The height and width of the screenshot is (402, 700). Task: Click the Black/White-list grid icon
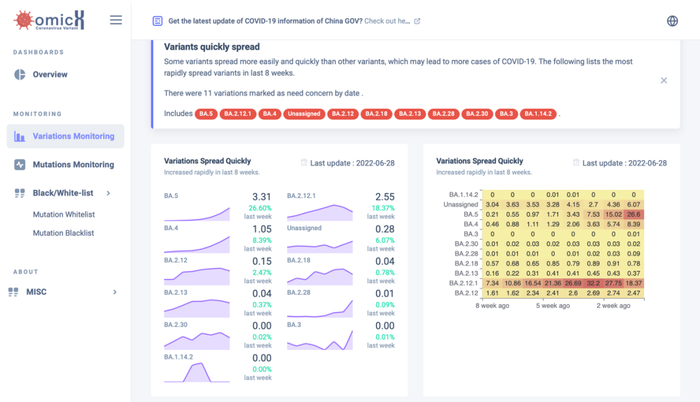20,193
